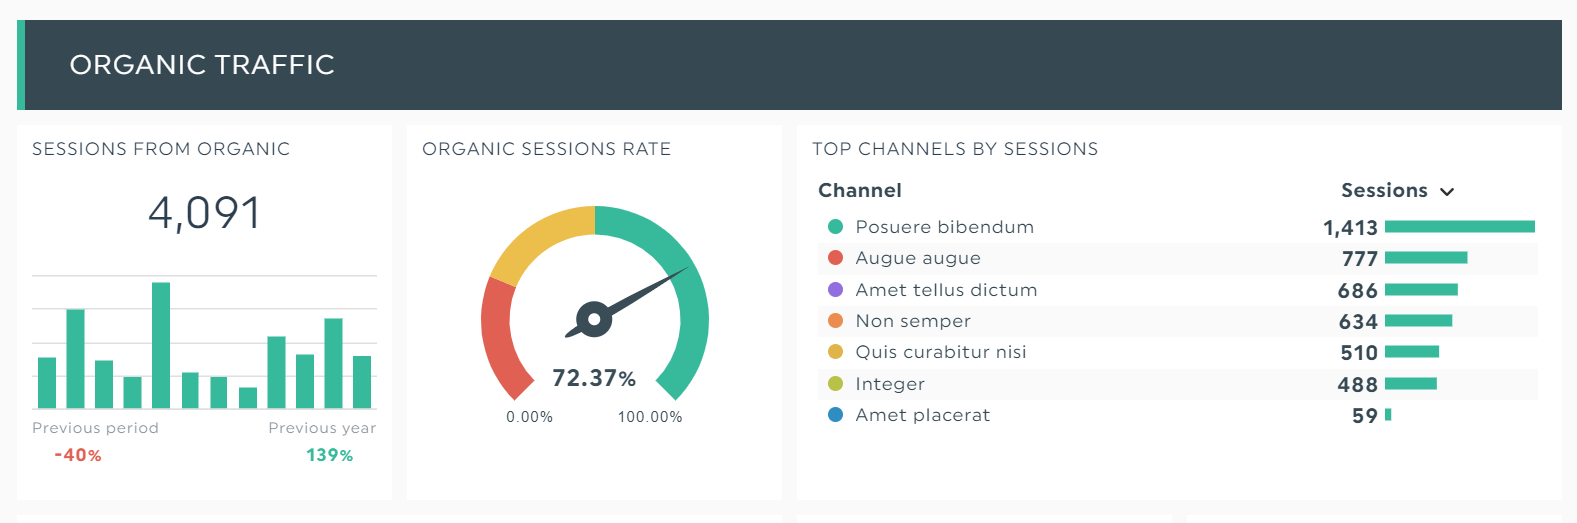Screen dimensions: 1577x523
Task: Click the gauge needle center hub
Action: [594, 320]
